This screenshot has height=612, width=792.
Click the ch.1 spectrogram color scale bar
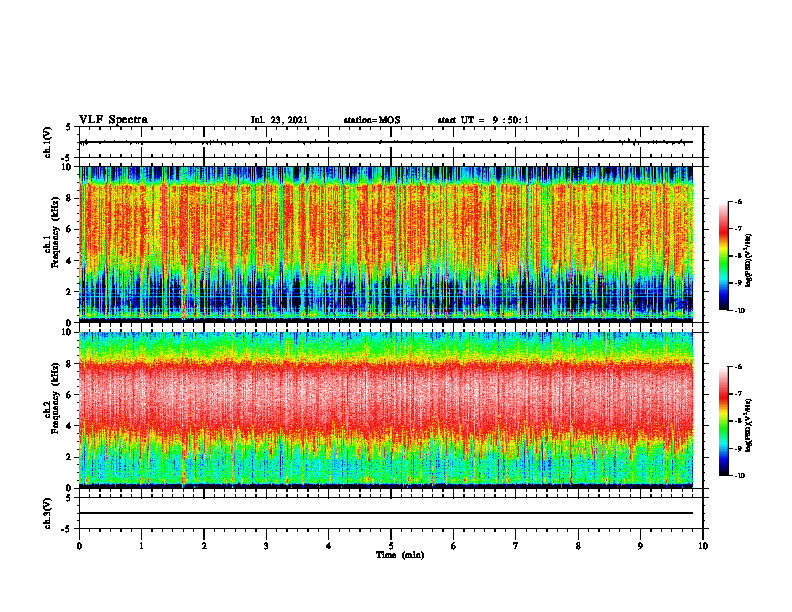[723, 256]
